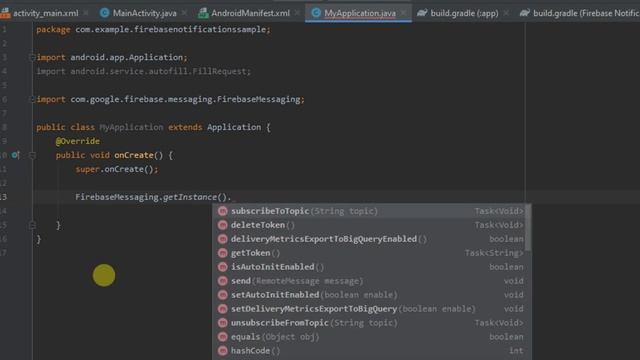This screenshot has height=360, width=640.
Task: Click the package name com.example.firebasenotificationssample
Action: 171,29
